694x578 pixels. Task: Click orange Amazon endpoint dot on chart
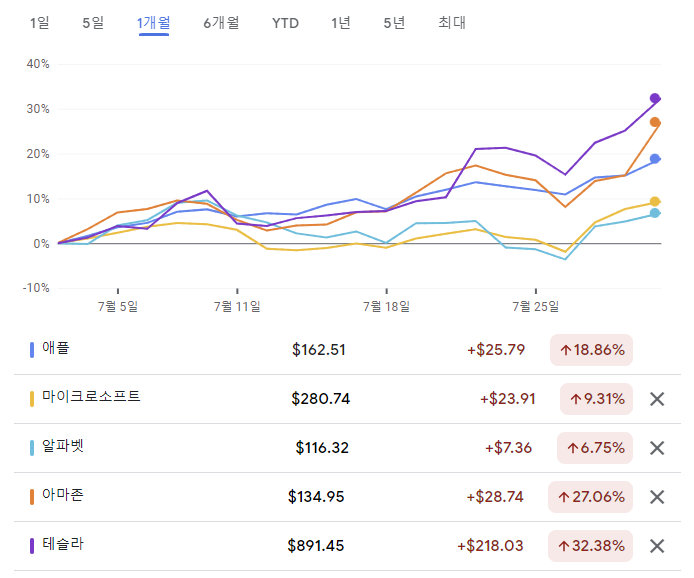click(x=655, y=122)
